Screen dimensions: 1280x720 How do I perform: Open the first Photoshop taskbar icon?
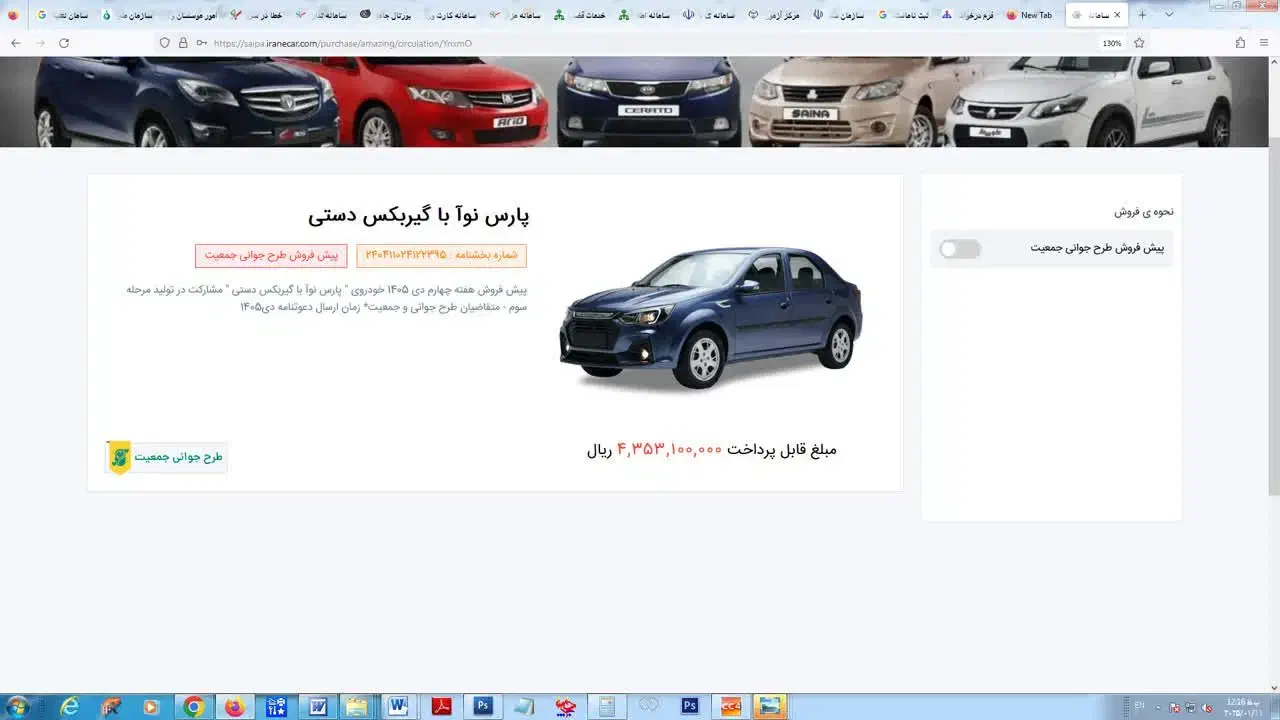tap(483, 707)
